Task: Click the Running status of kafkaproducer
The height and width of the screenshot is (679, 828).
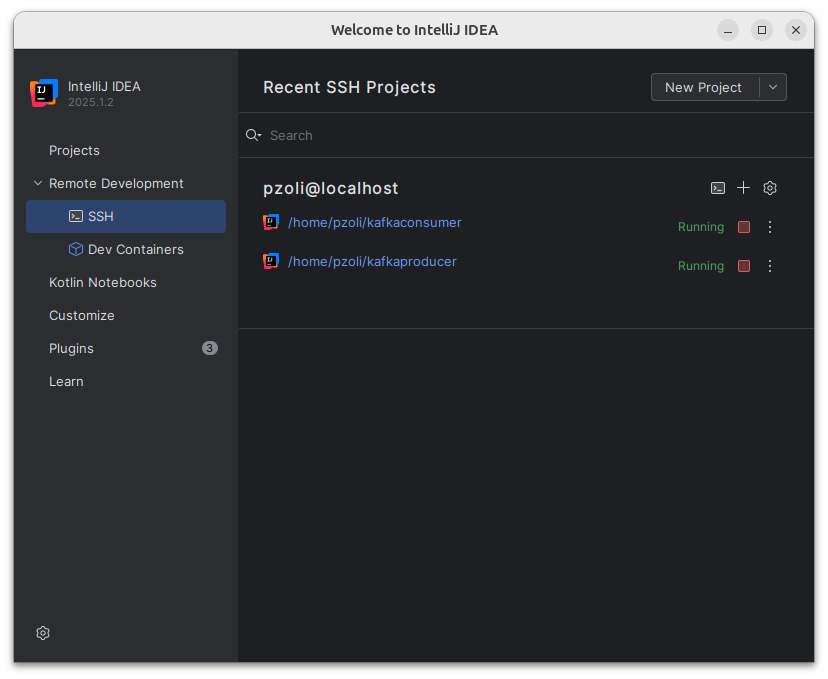Action: pos(701,266)
